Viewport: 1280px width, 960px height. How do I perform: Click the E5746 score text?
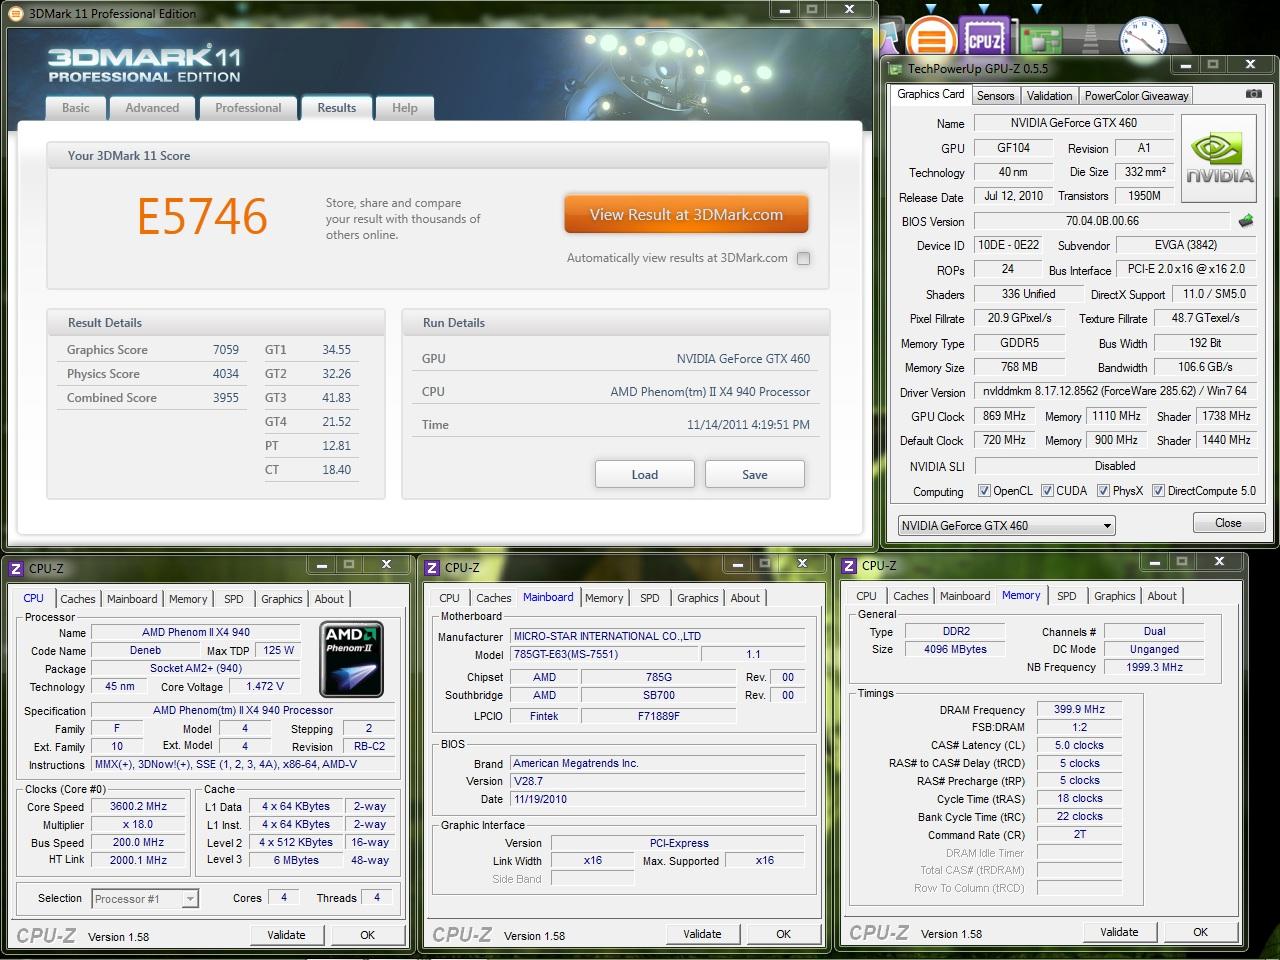(202, 216)
